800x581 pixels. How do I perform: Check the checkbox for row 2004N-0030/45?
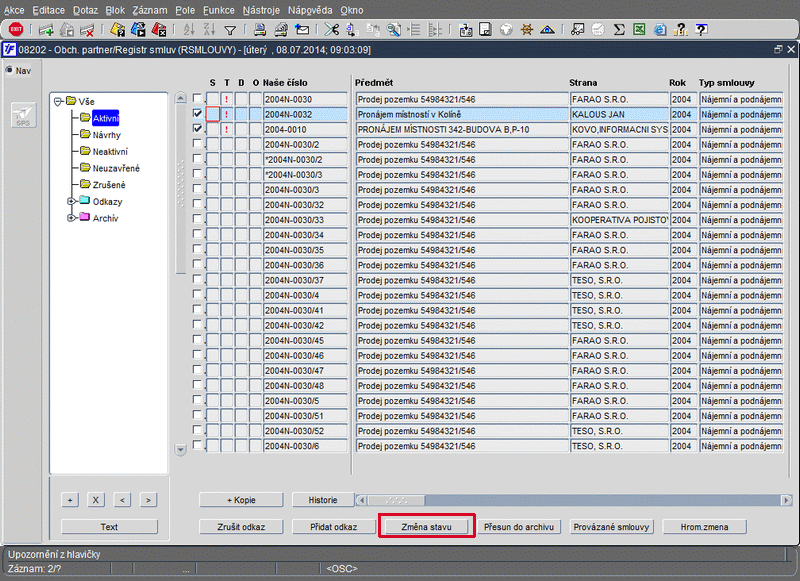(x=197, y=339)
